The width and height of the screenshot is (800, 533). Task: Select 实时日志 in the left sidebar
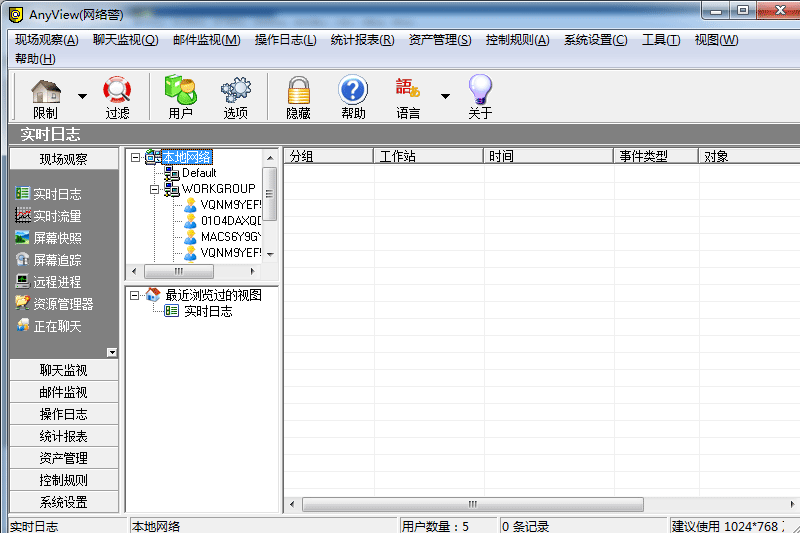[x=49, y=194]
